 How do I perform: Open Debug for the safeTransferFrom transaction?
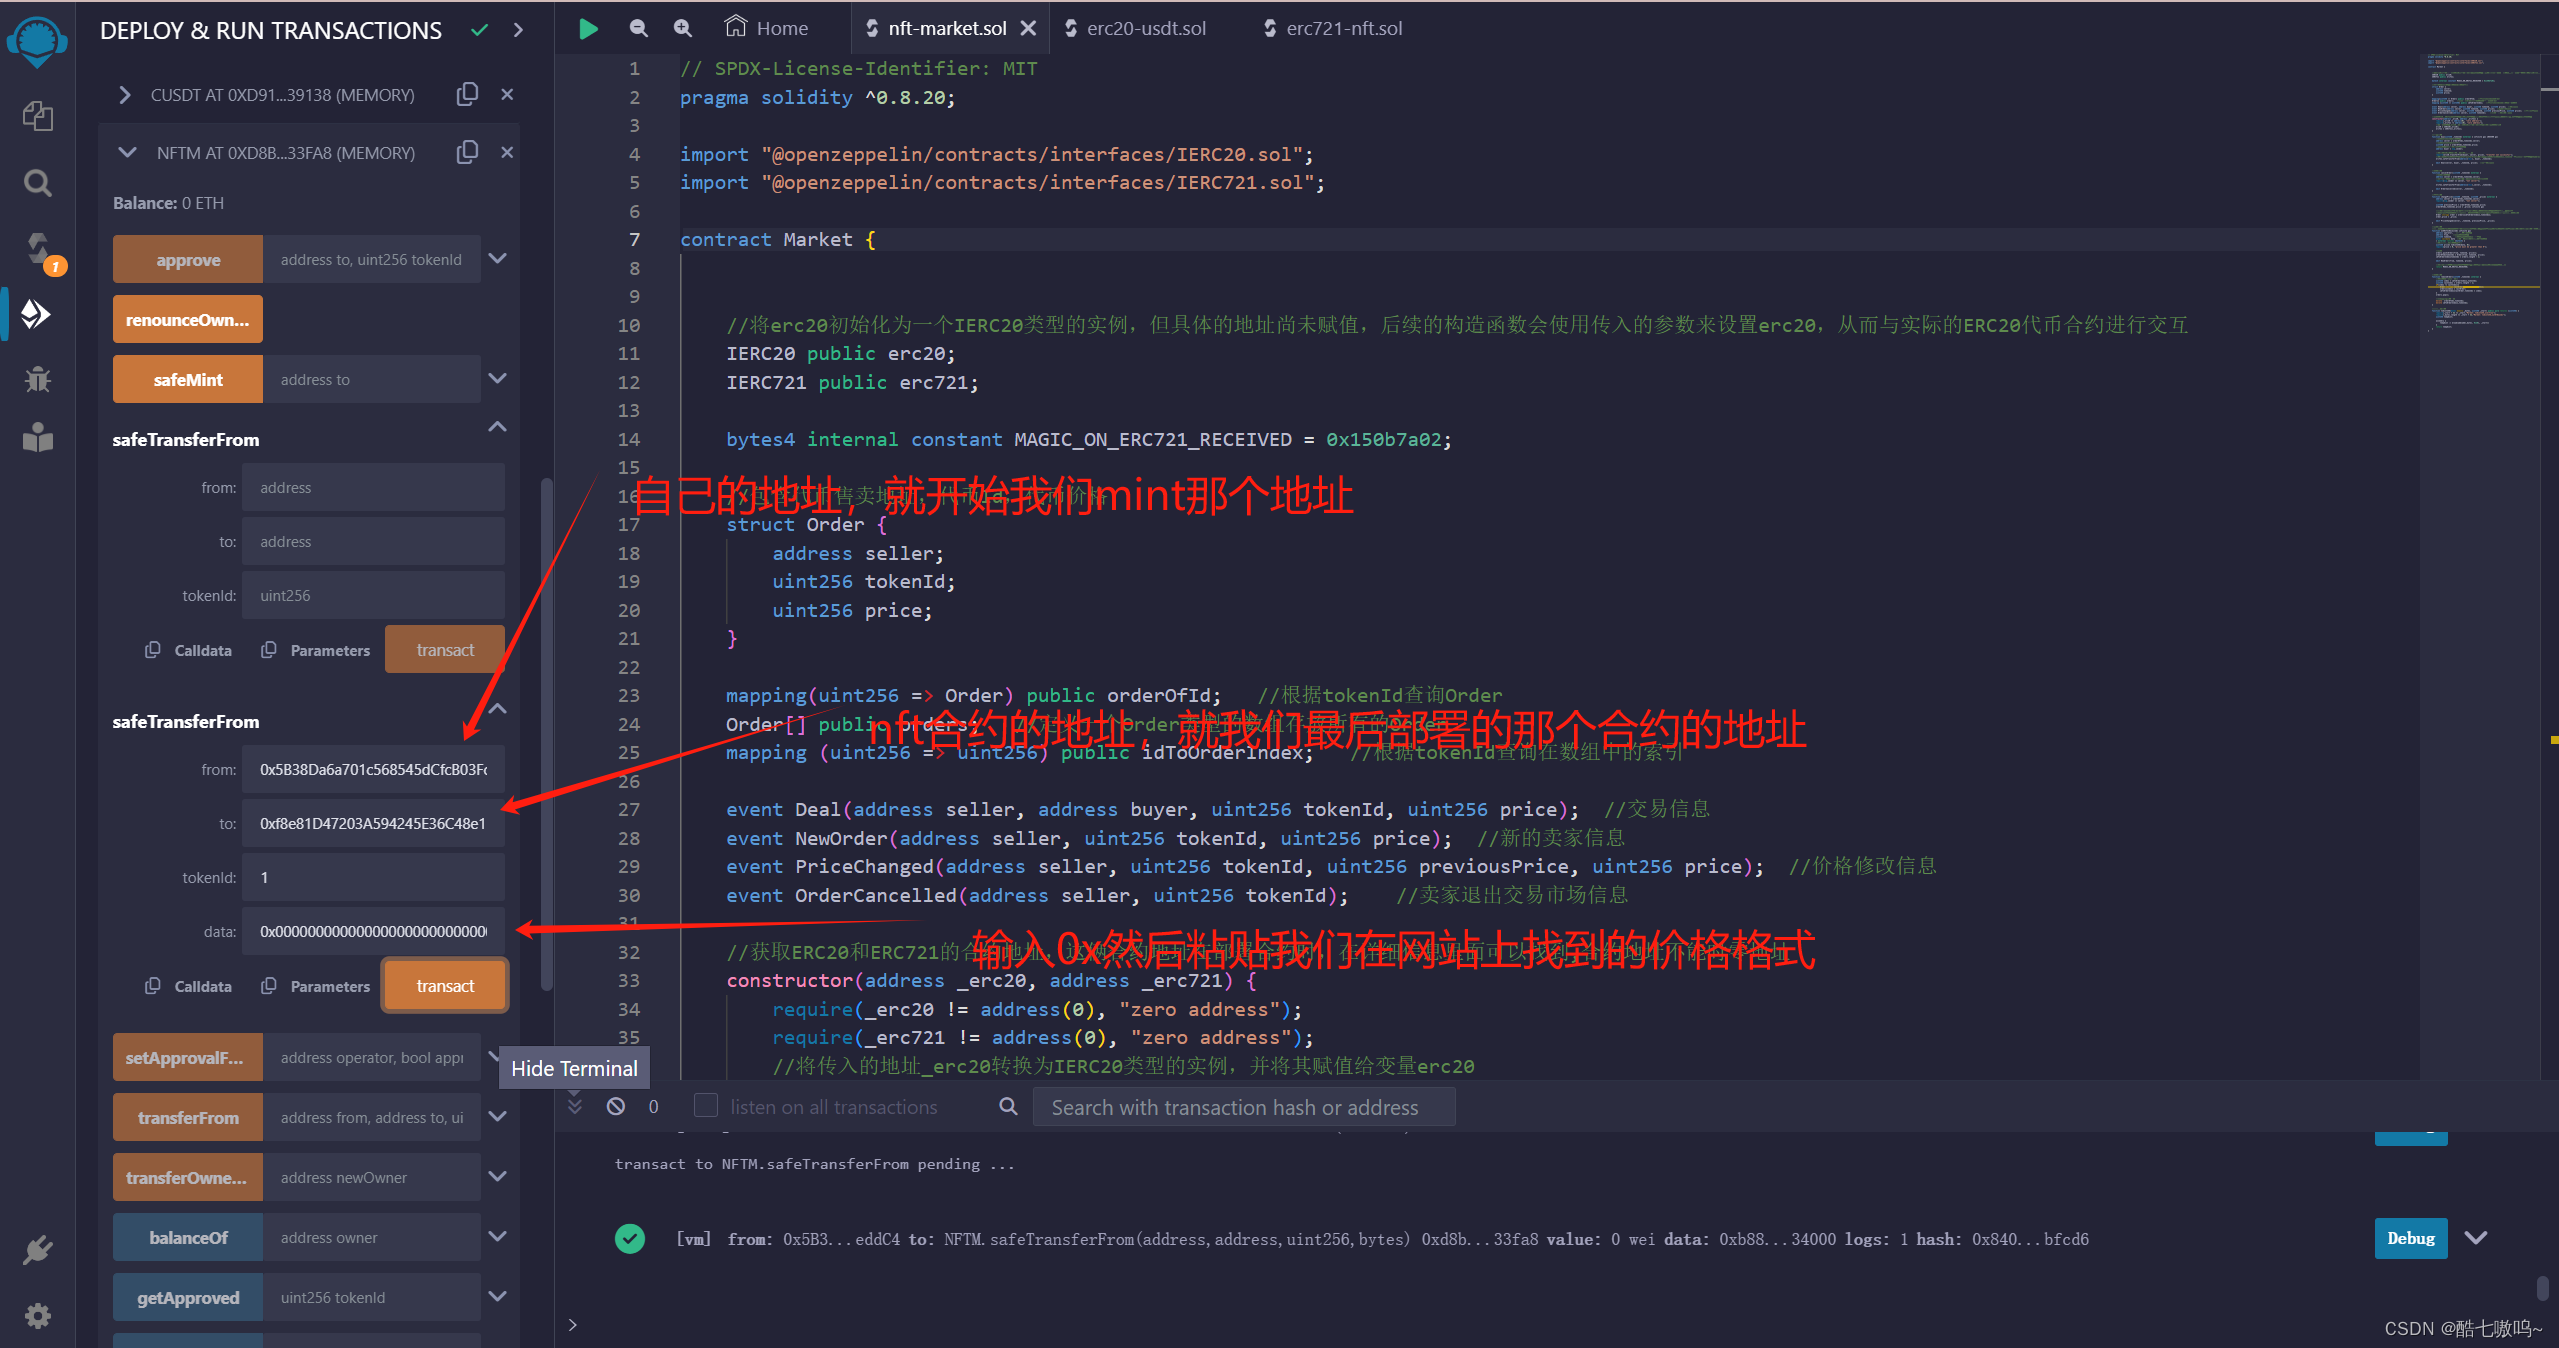(2411, 1238)
